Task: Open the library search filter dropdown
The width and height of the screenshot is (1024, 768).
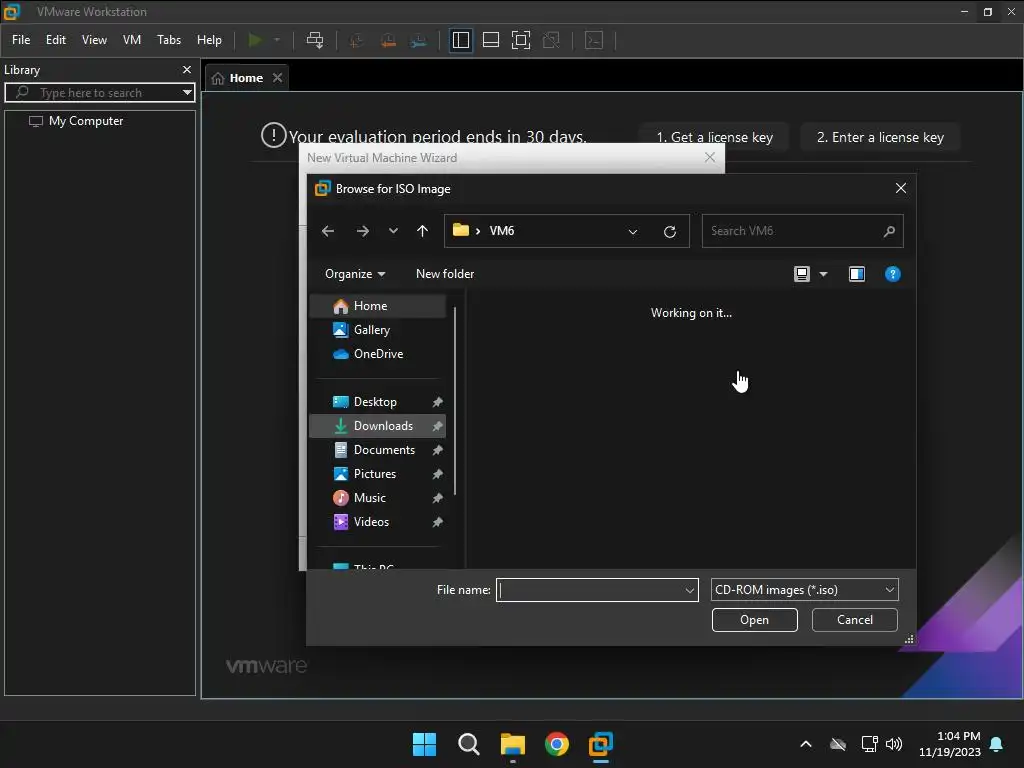Action: 187,93
